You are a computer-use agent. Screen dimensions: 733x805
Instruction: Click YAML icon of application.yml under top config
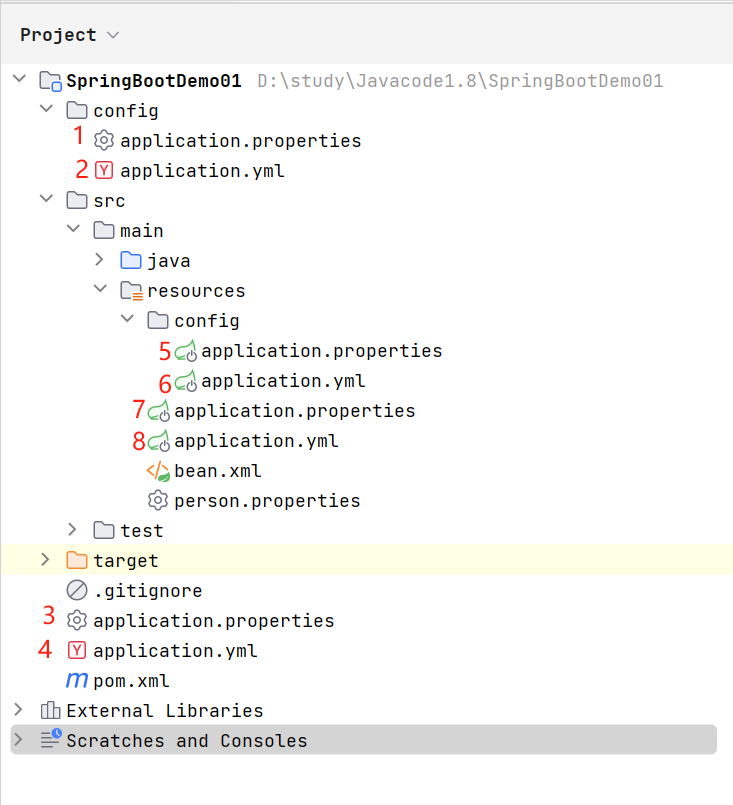[x=104, y=170]
